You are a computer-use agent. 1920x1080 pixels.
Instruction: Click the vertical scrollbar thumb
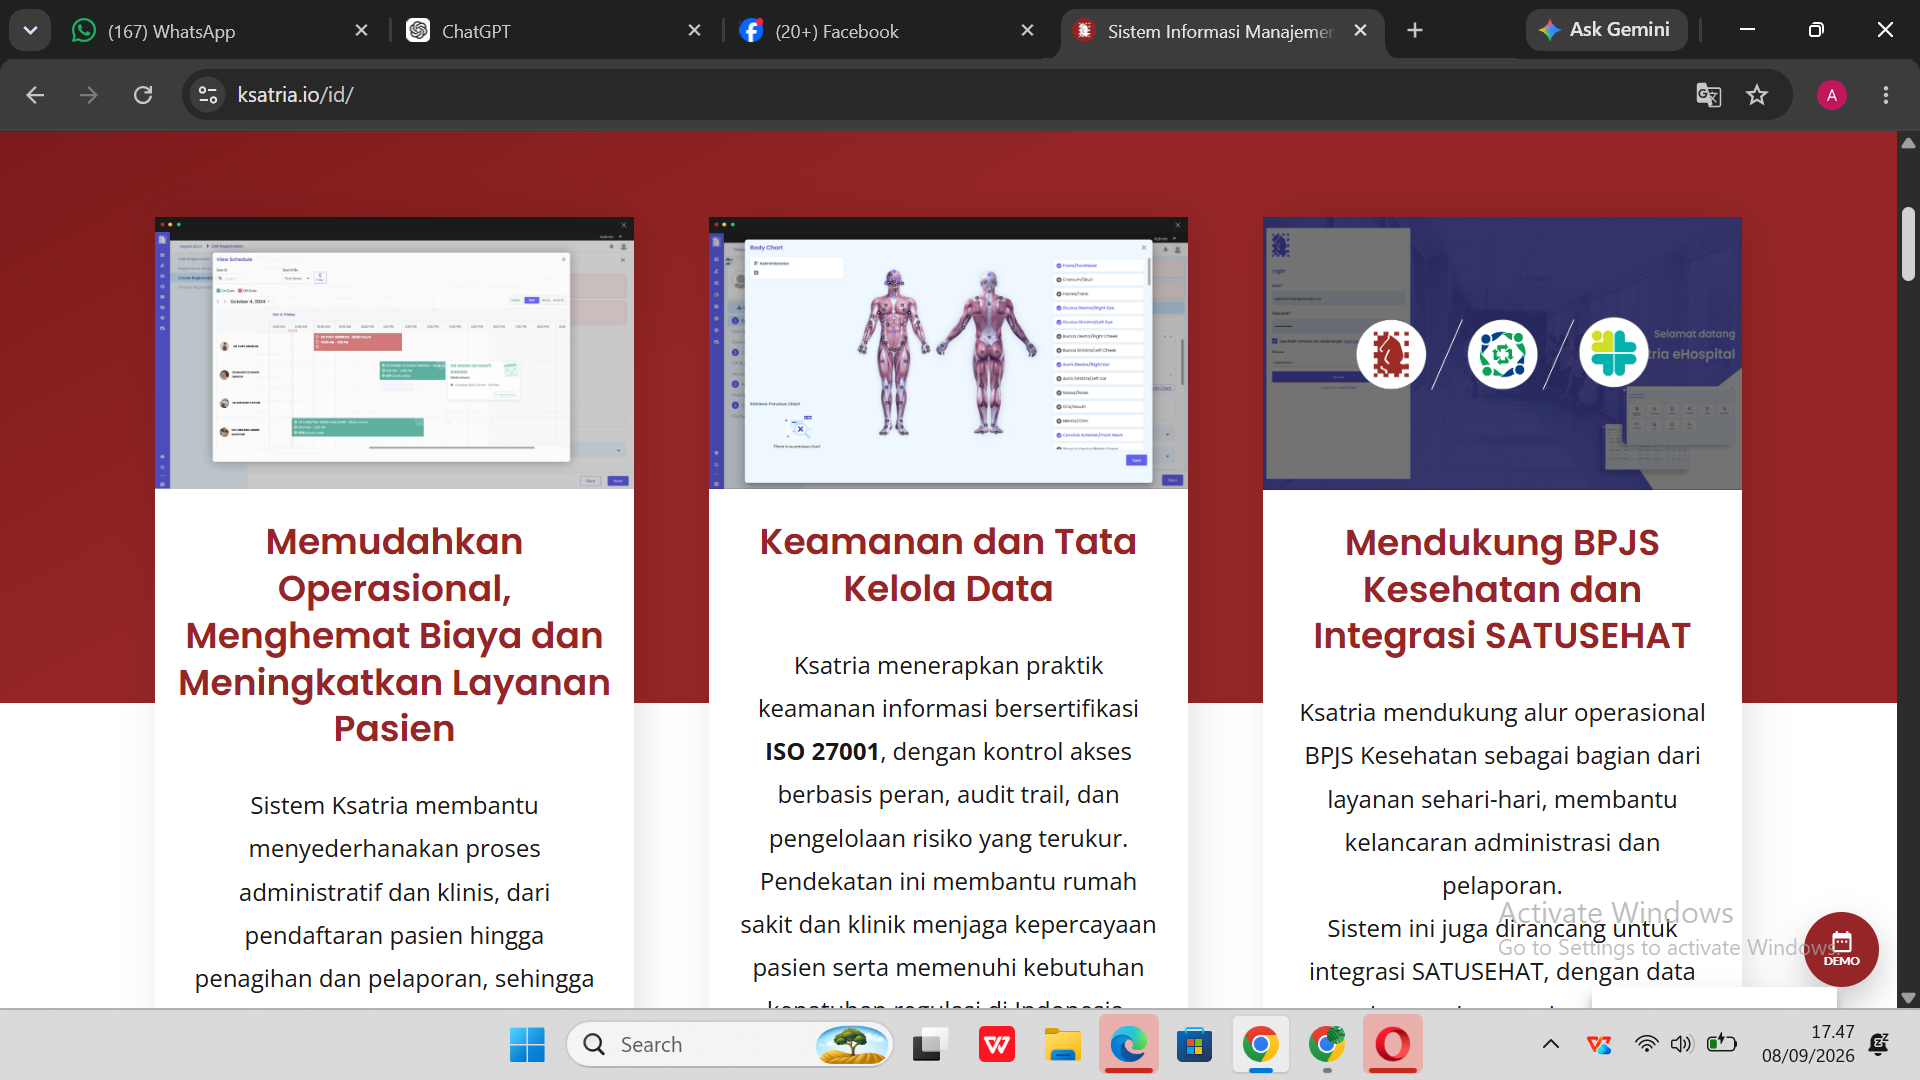click(x=1908, y=243)
